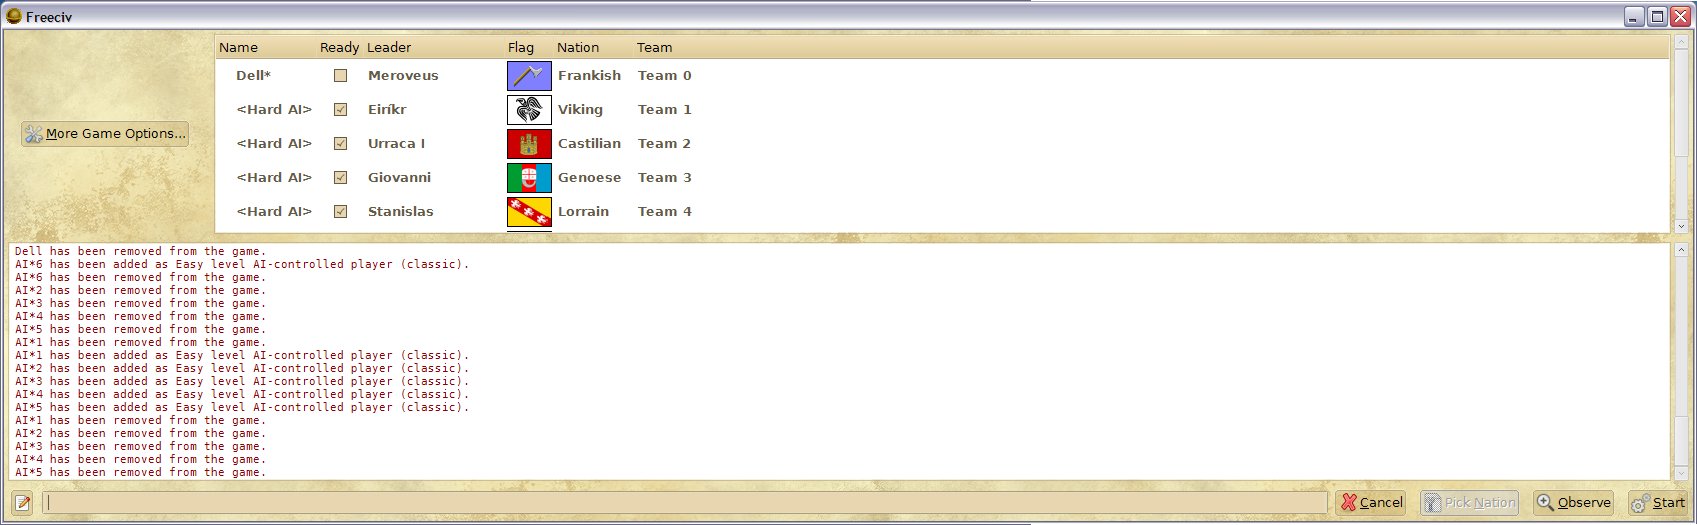Click the Freeciv title bar icon
The height and width of the screenshot is (525, 1697).
pyautogui.click(x=14, y=16)
